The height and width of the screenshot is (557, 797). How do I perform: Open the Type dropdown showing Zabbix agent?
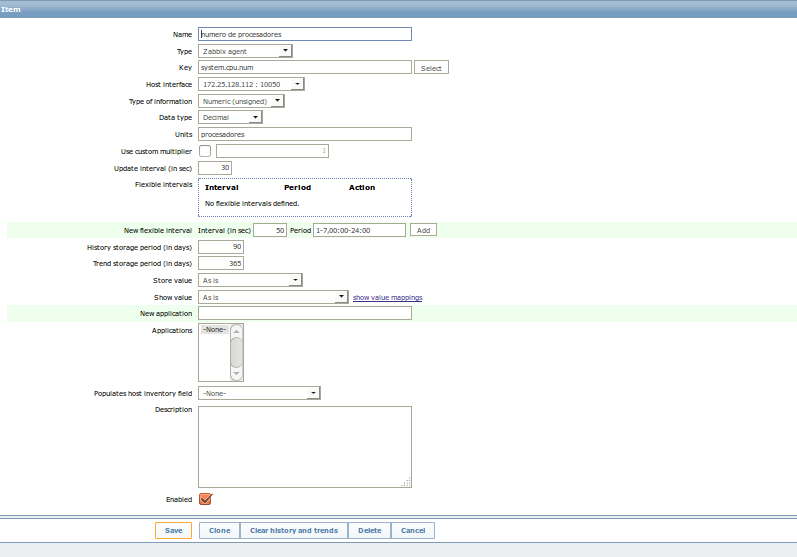(x=245, y=51)
